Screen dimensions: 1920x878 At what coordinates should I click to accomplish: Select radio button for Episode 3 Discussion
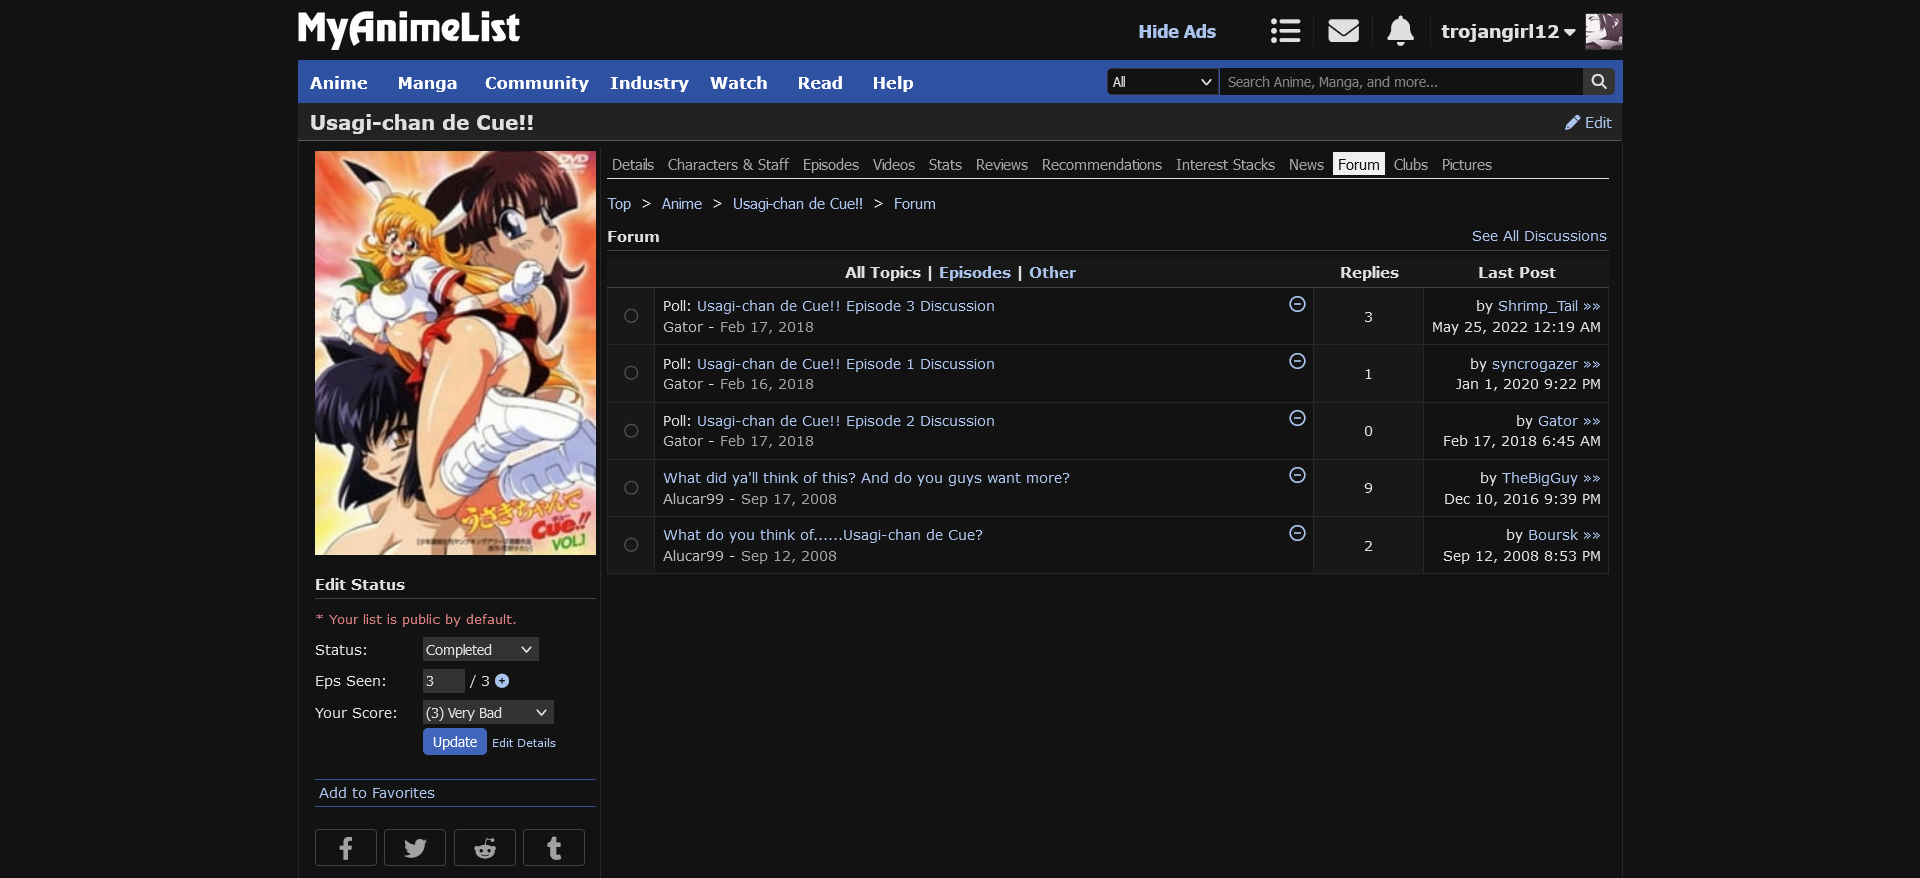click(x=631, y=316)
